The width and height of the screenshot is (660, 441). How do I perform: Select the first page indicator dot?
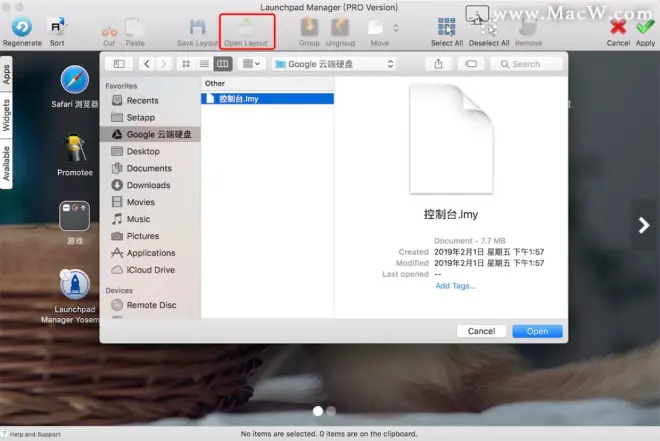318,411
